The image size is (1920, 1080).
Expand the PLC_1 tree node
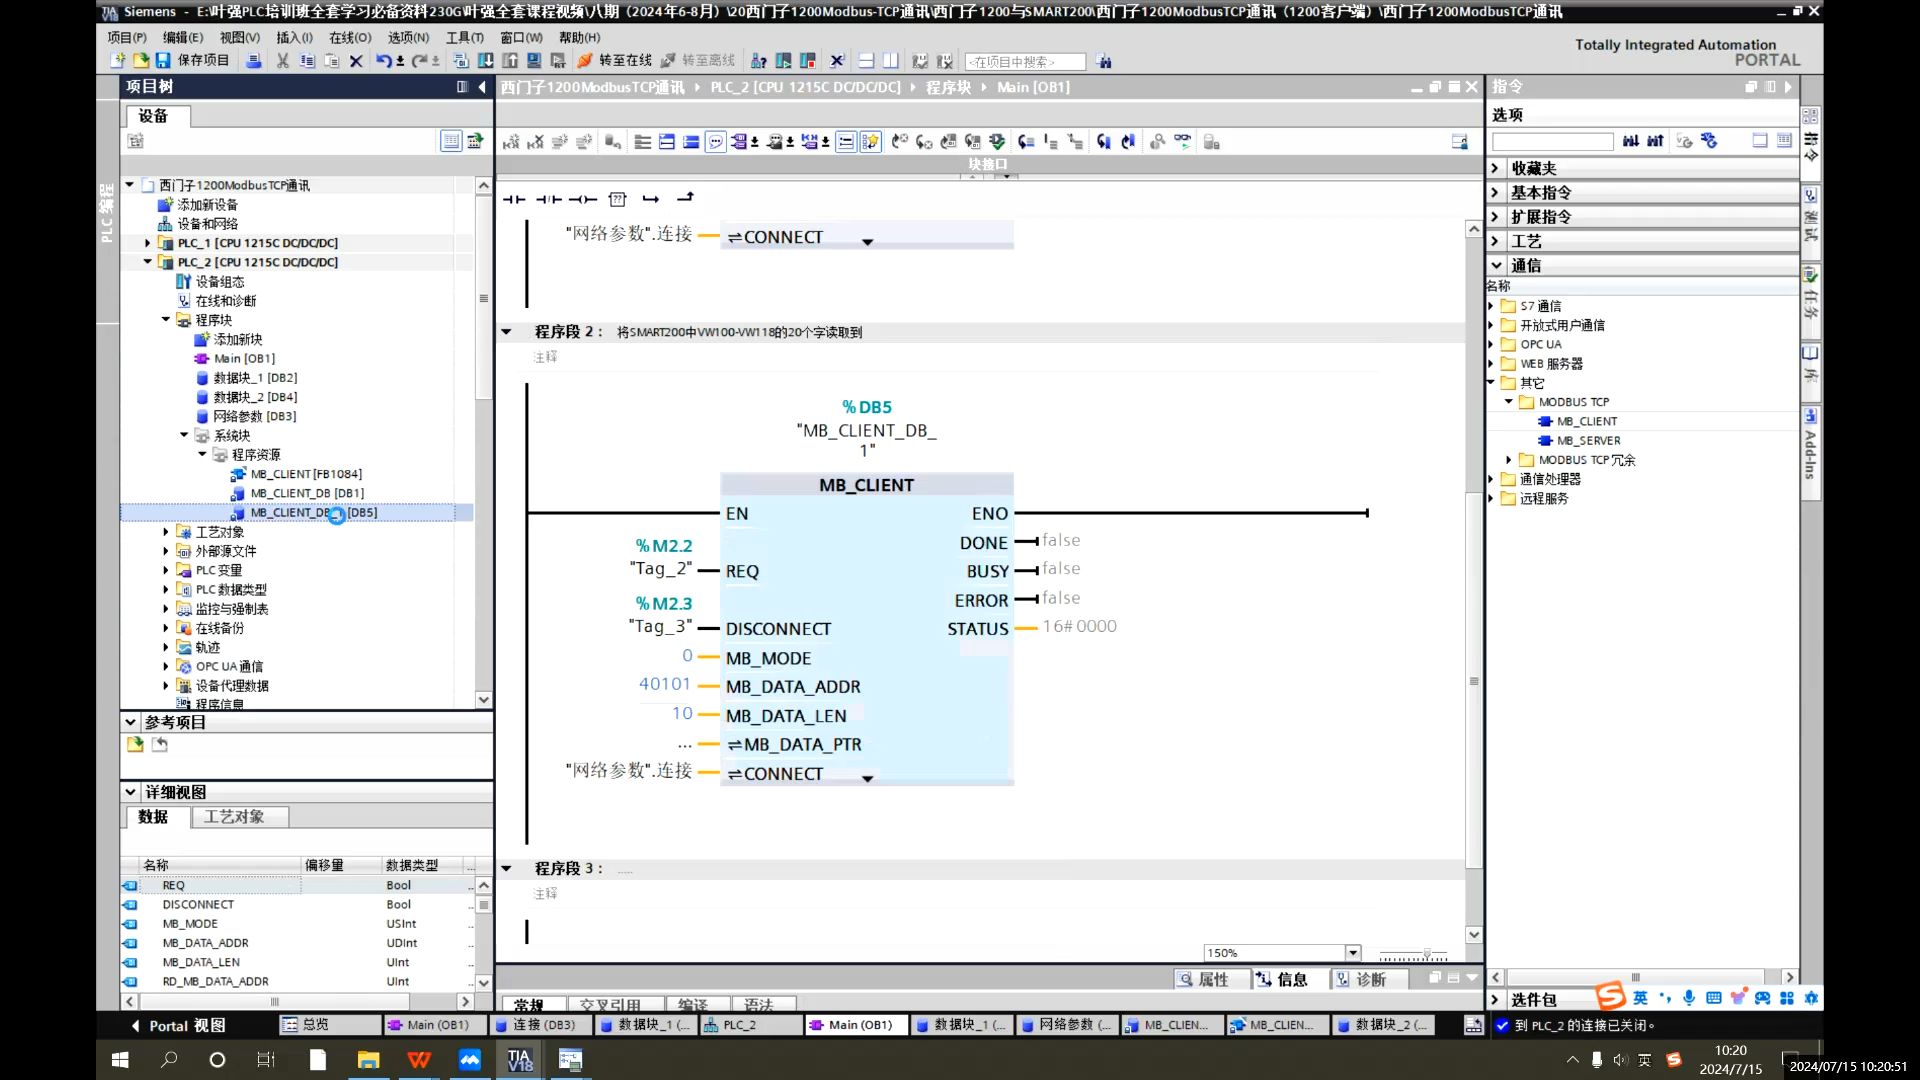[x=147, y=243]
